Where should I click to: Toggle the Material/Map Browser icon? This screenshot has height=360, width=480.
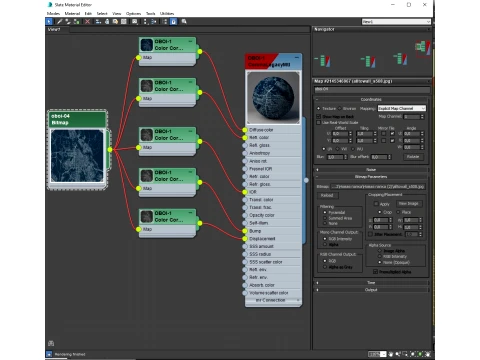(x=165, y=22)
